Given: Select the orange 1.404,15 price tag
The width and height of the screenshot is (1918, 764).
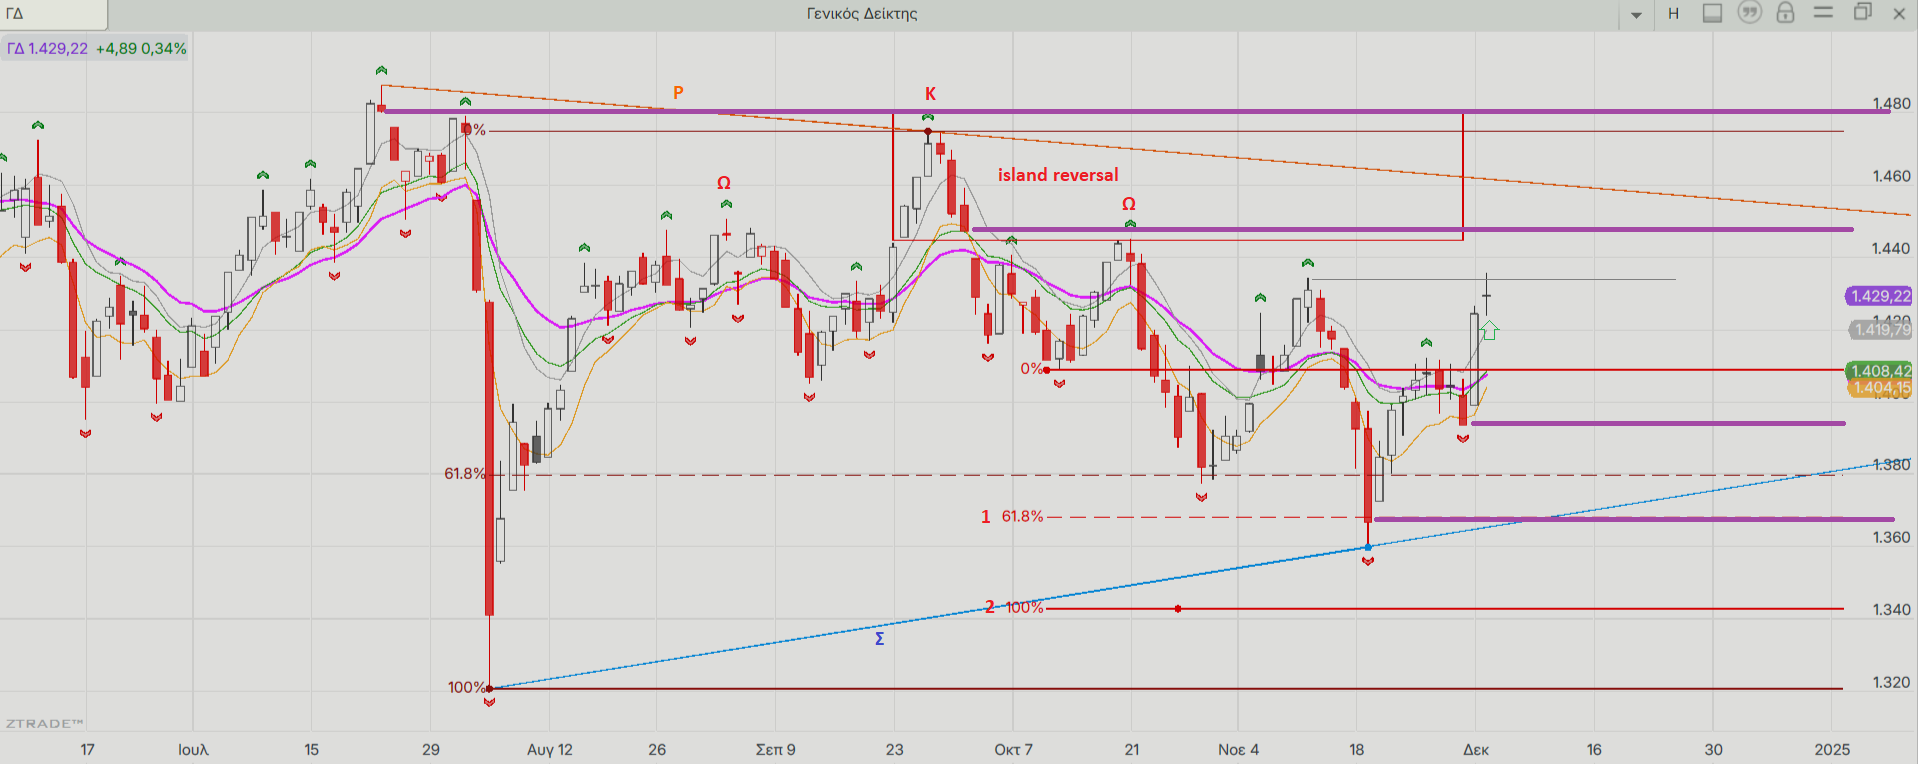Looking at the screenshot, I should [x=1879, y=388].
